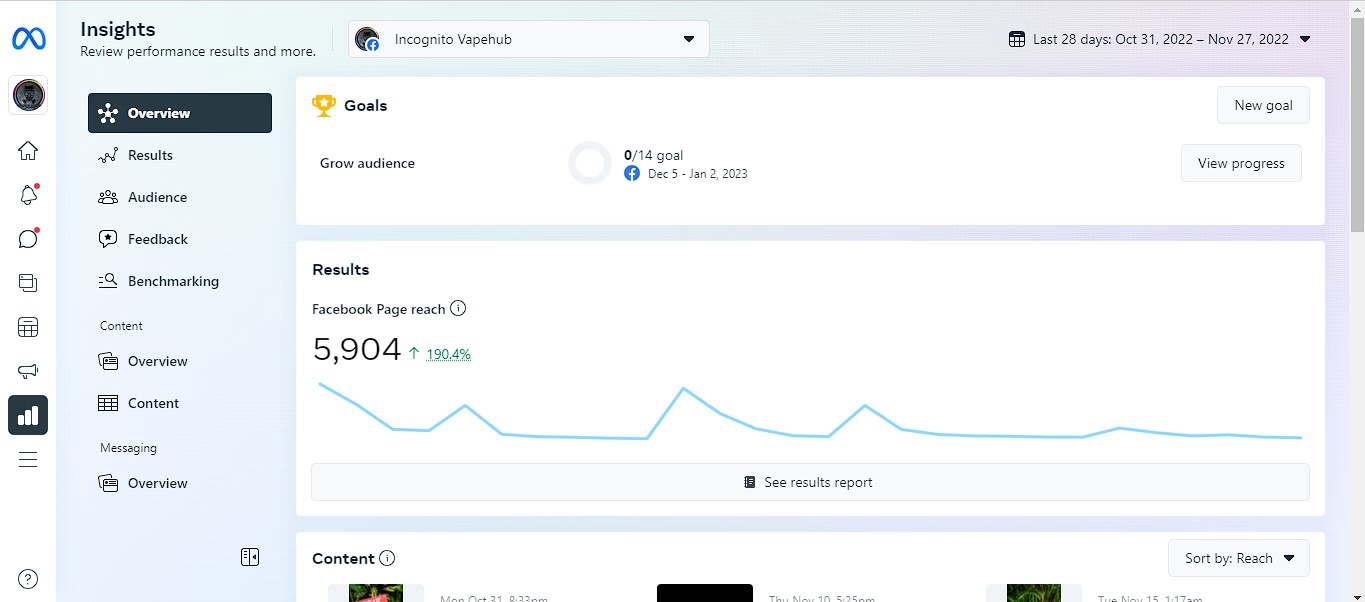
Task: Click the goal progress ring
Action: (x=590, y=163)
